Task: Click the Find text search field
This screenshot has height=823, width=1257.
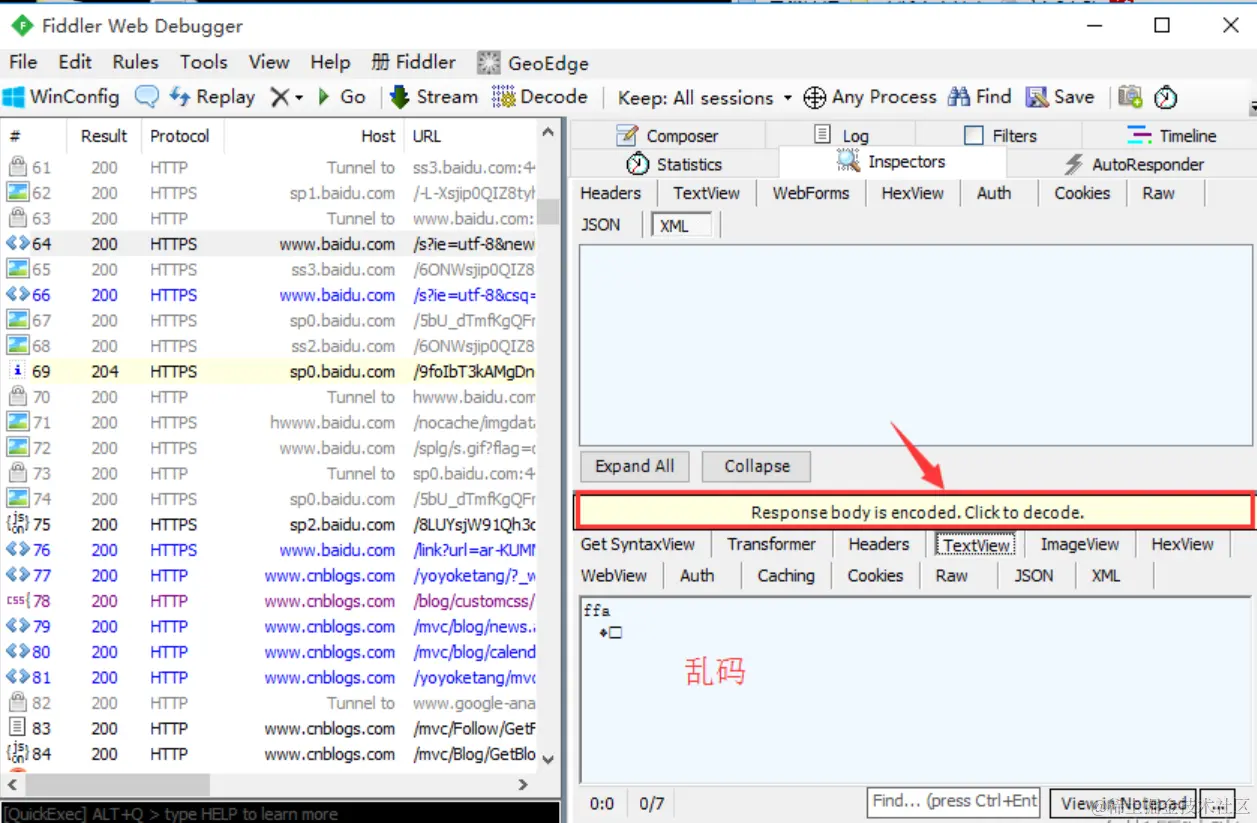Action: [x=954, y=802]
